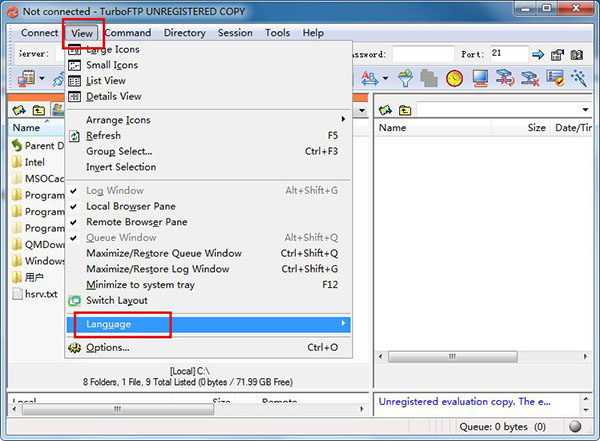The width and height of the screenshot is (600, 441).
Task: Select Maximize/Restore Log Window
Action: click(209, 269)
